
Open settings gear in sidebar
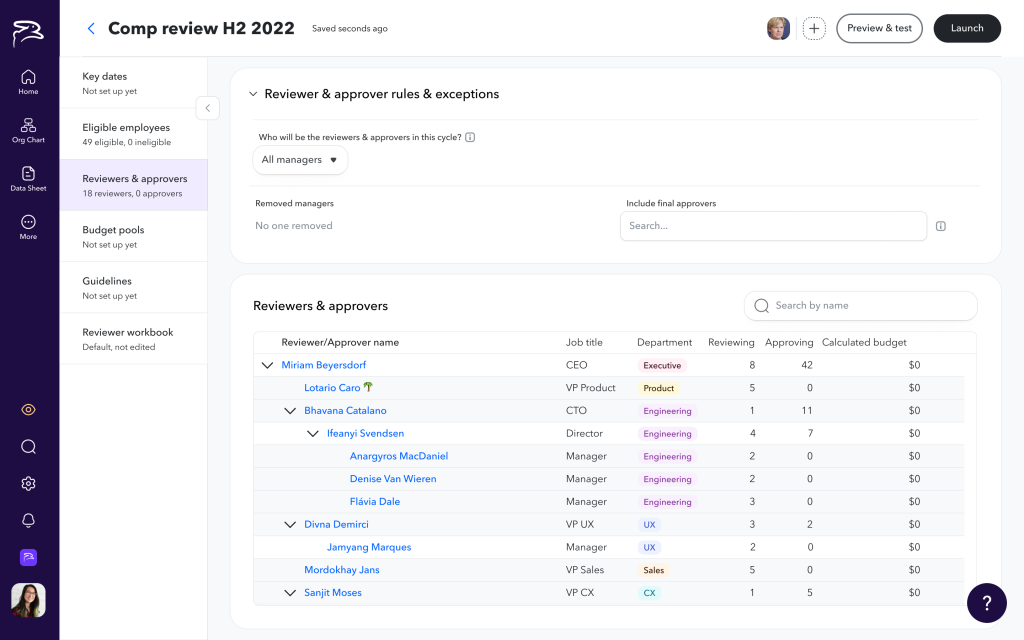28,484
